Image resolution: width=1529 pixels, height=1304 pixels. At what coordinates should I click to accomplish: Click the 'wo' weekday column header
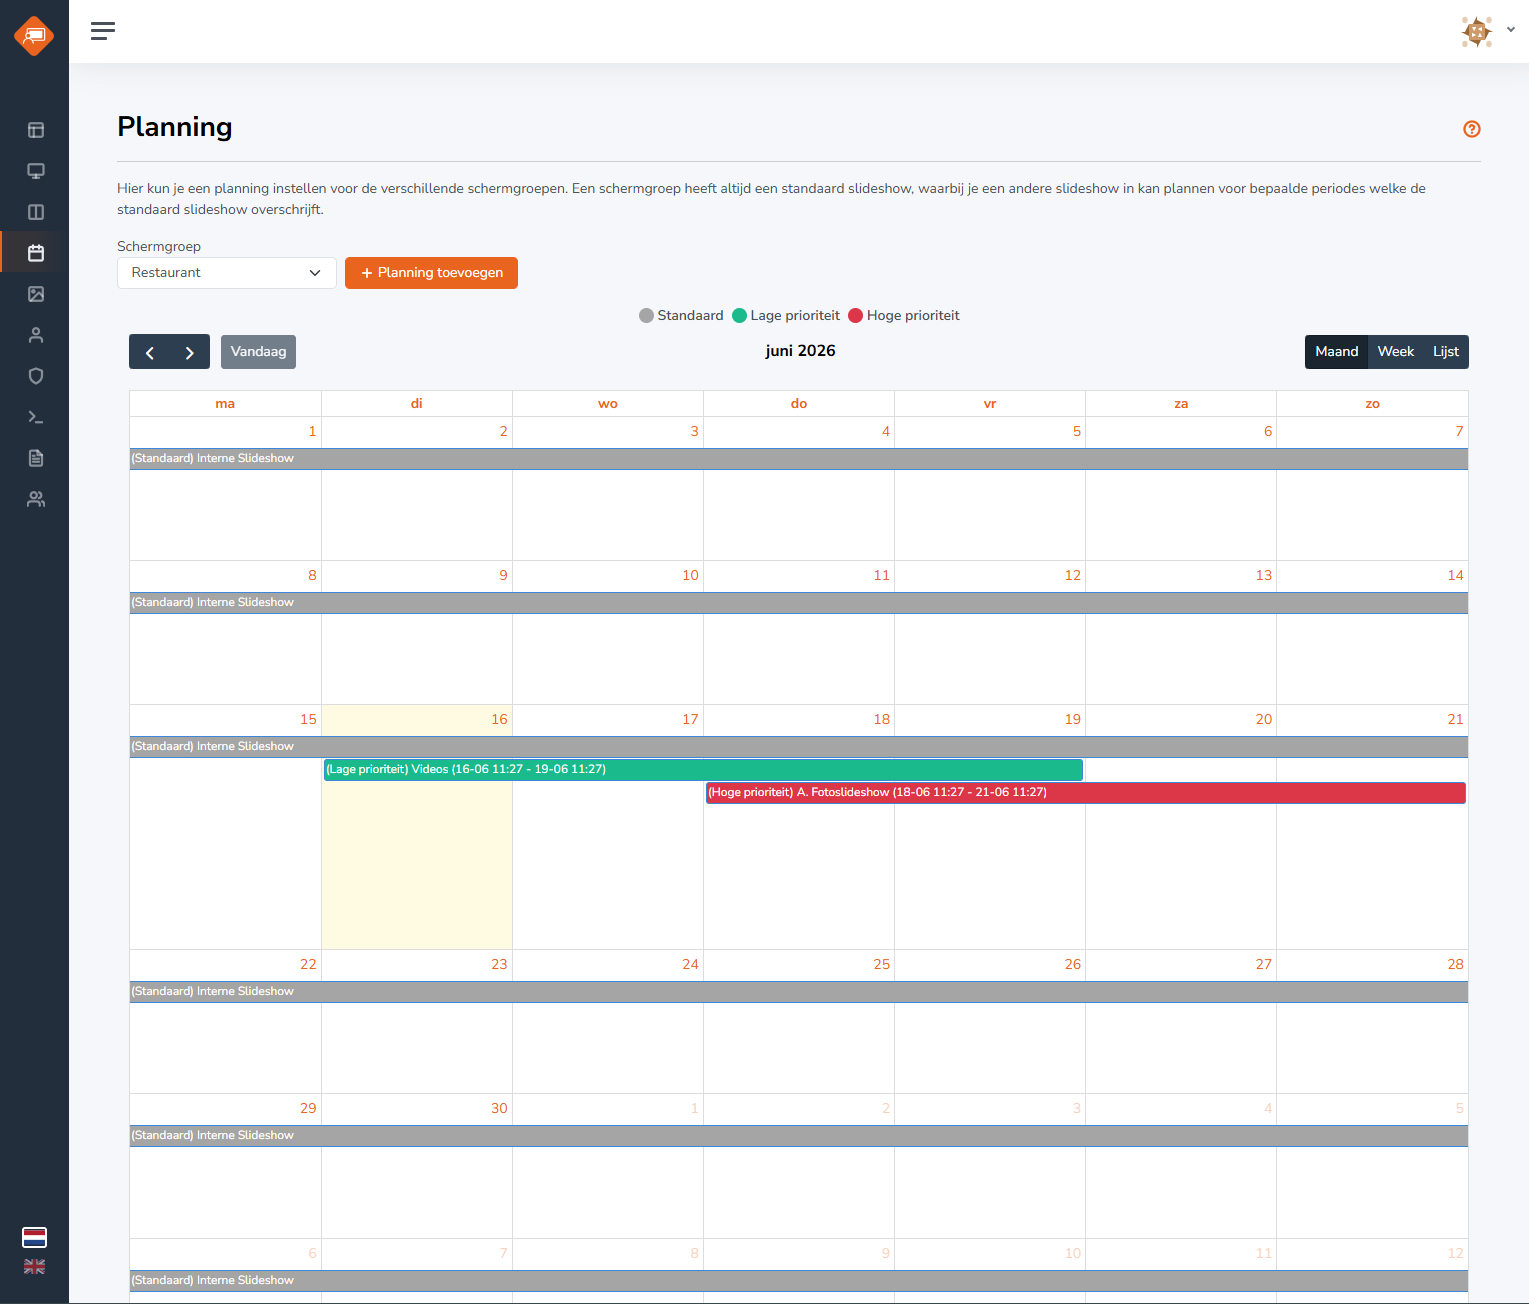click(x=608, y=404)
